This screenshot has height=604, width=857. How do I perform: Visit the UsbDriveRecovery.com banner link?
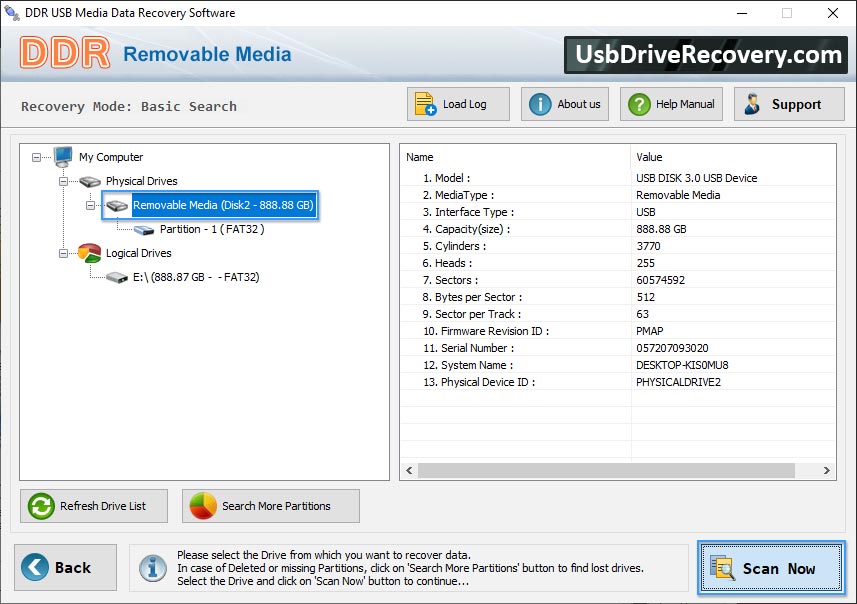point(706,55)
